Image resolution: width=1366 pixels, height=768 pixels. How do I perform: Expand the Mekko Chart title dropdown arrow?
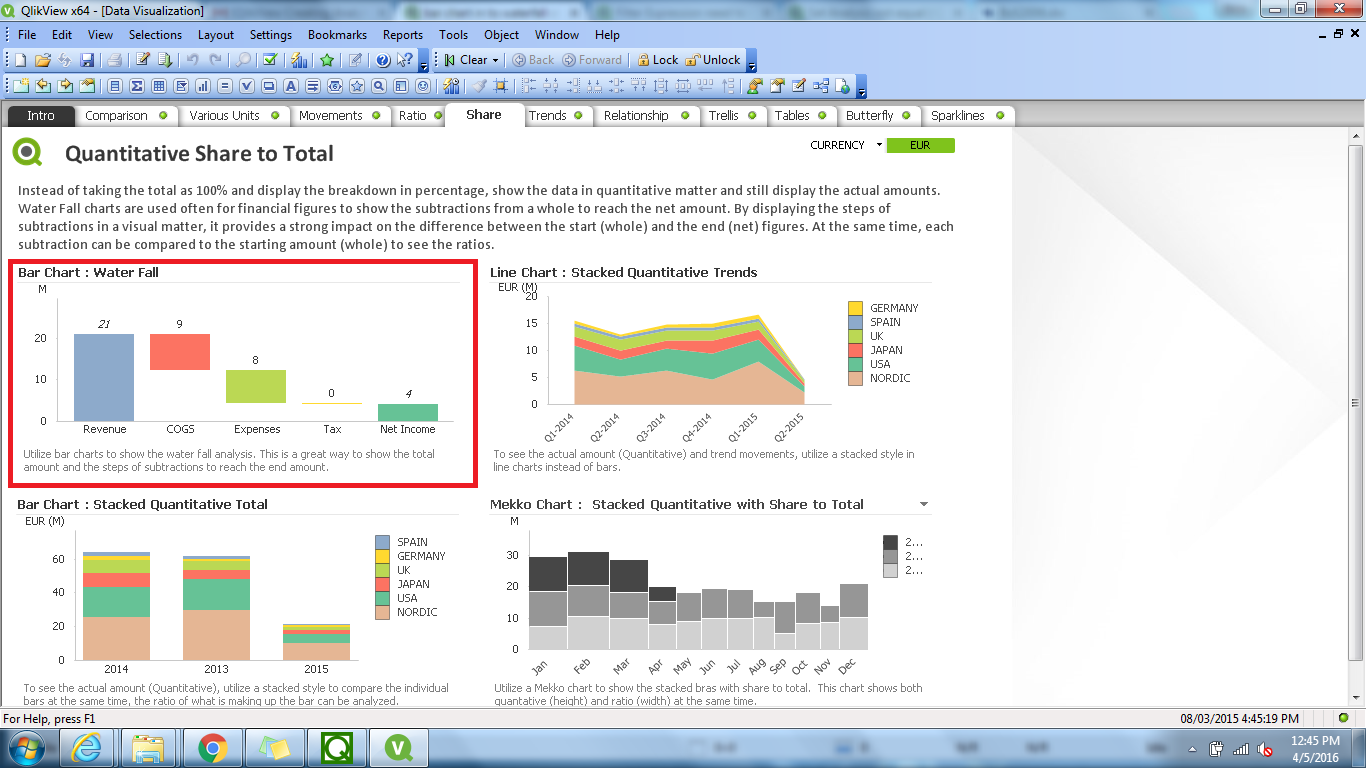[924, 504]
